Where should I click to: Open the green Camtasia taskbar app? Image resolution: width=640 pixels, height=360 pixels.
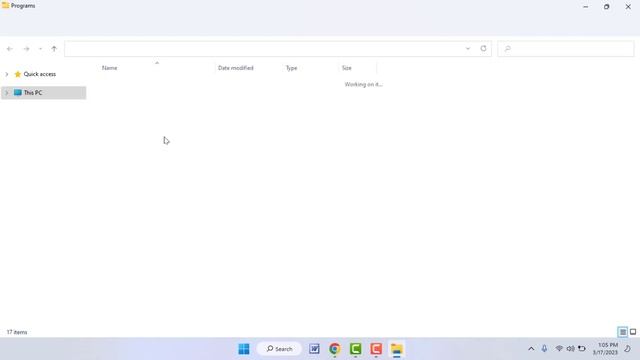[x=356, y=349]
